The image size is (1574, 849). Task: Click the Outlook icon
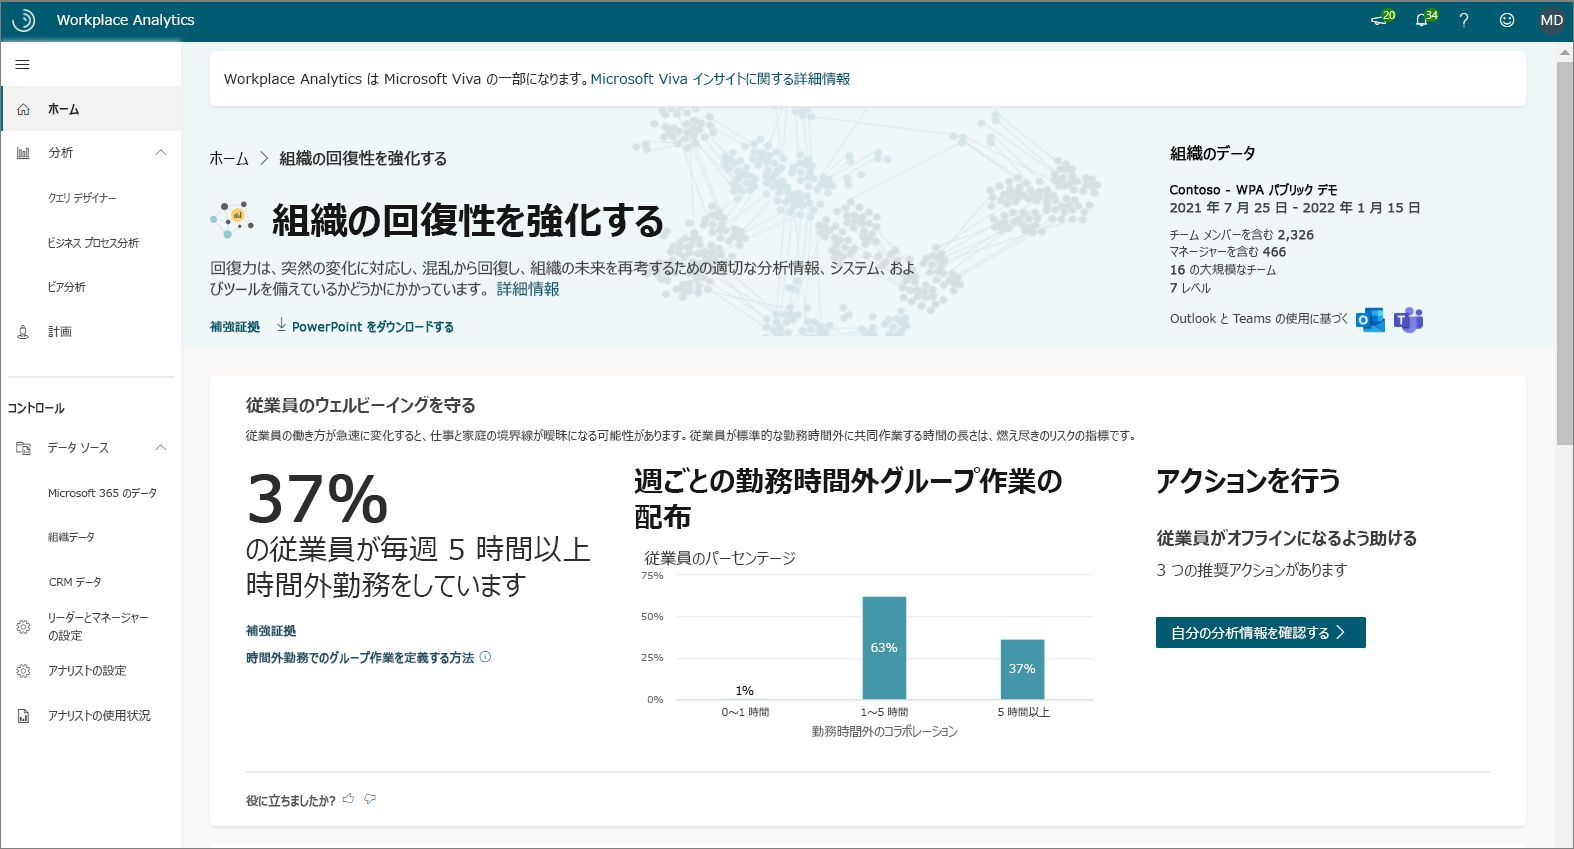coord(1370,320)
